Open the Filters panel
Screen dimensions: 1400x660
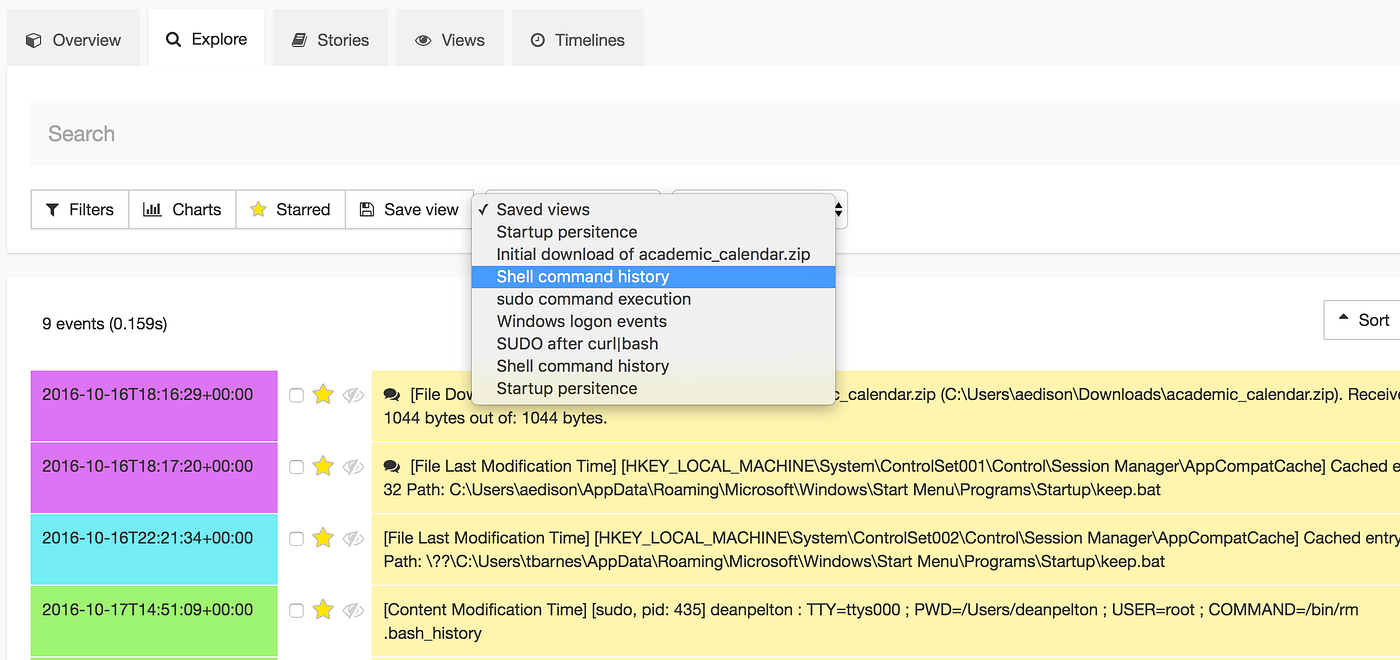pyautogui.click(x=80, y=210)
